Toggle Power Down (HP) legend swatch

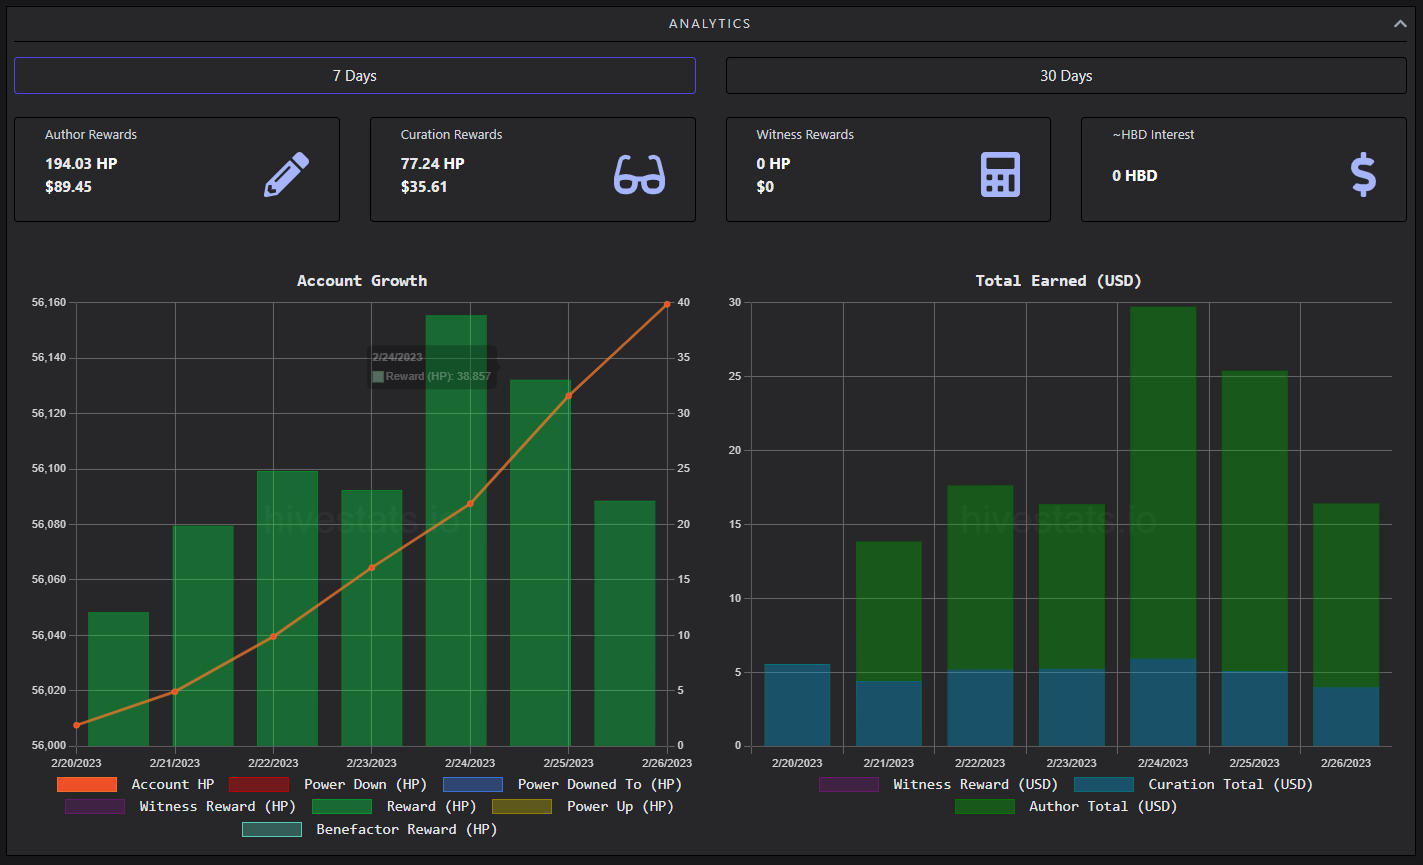[x=259, y=785]
